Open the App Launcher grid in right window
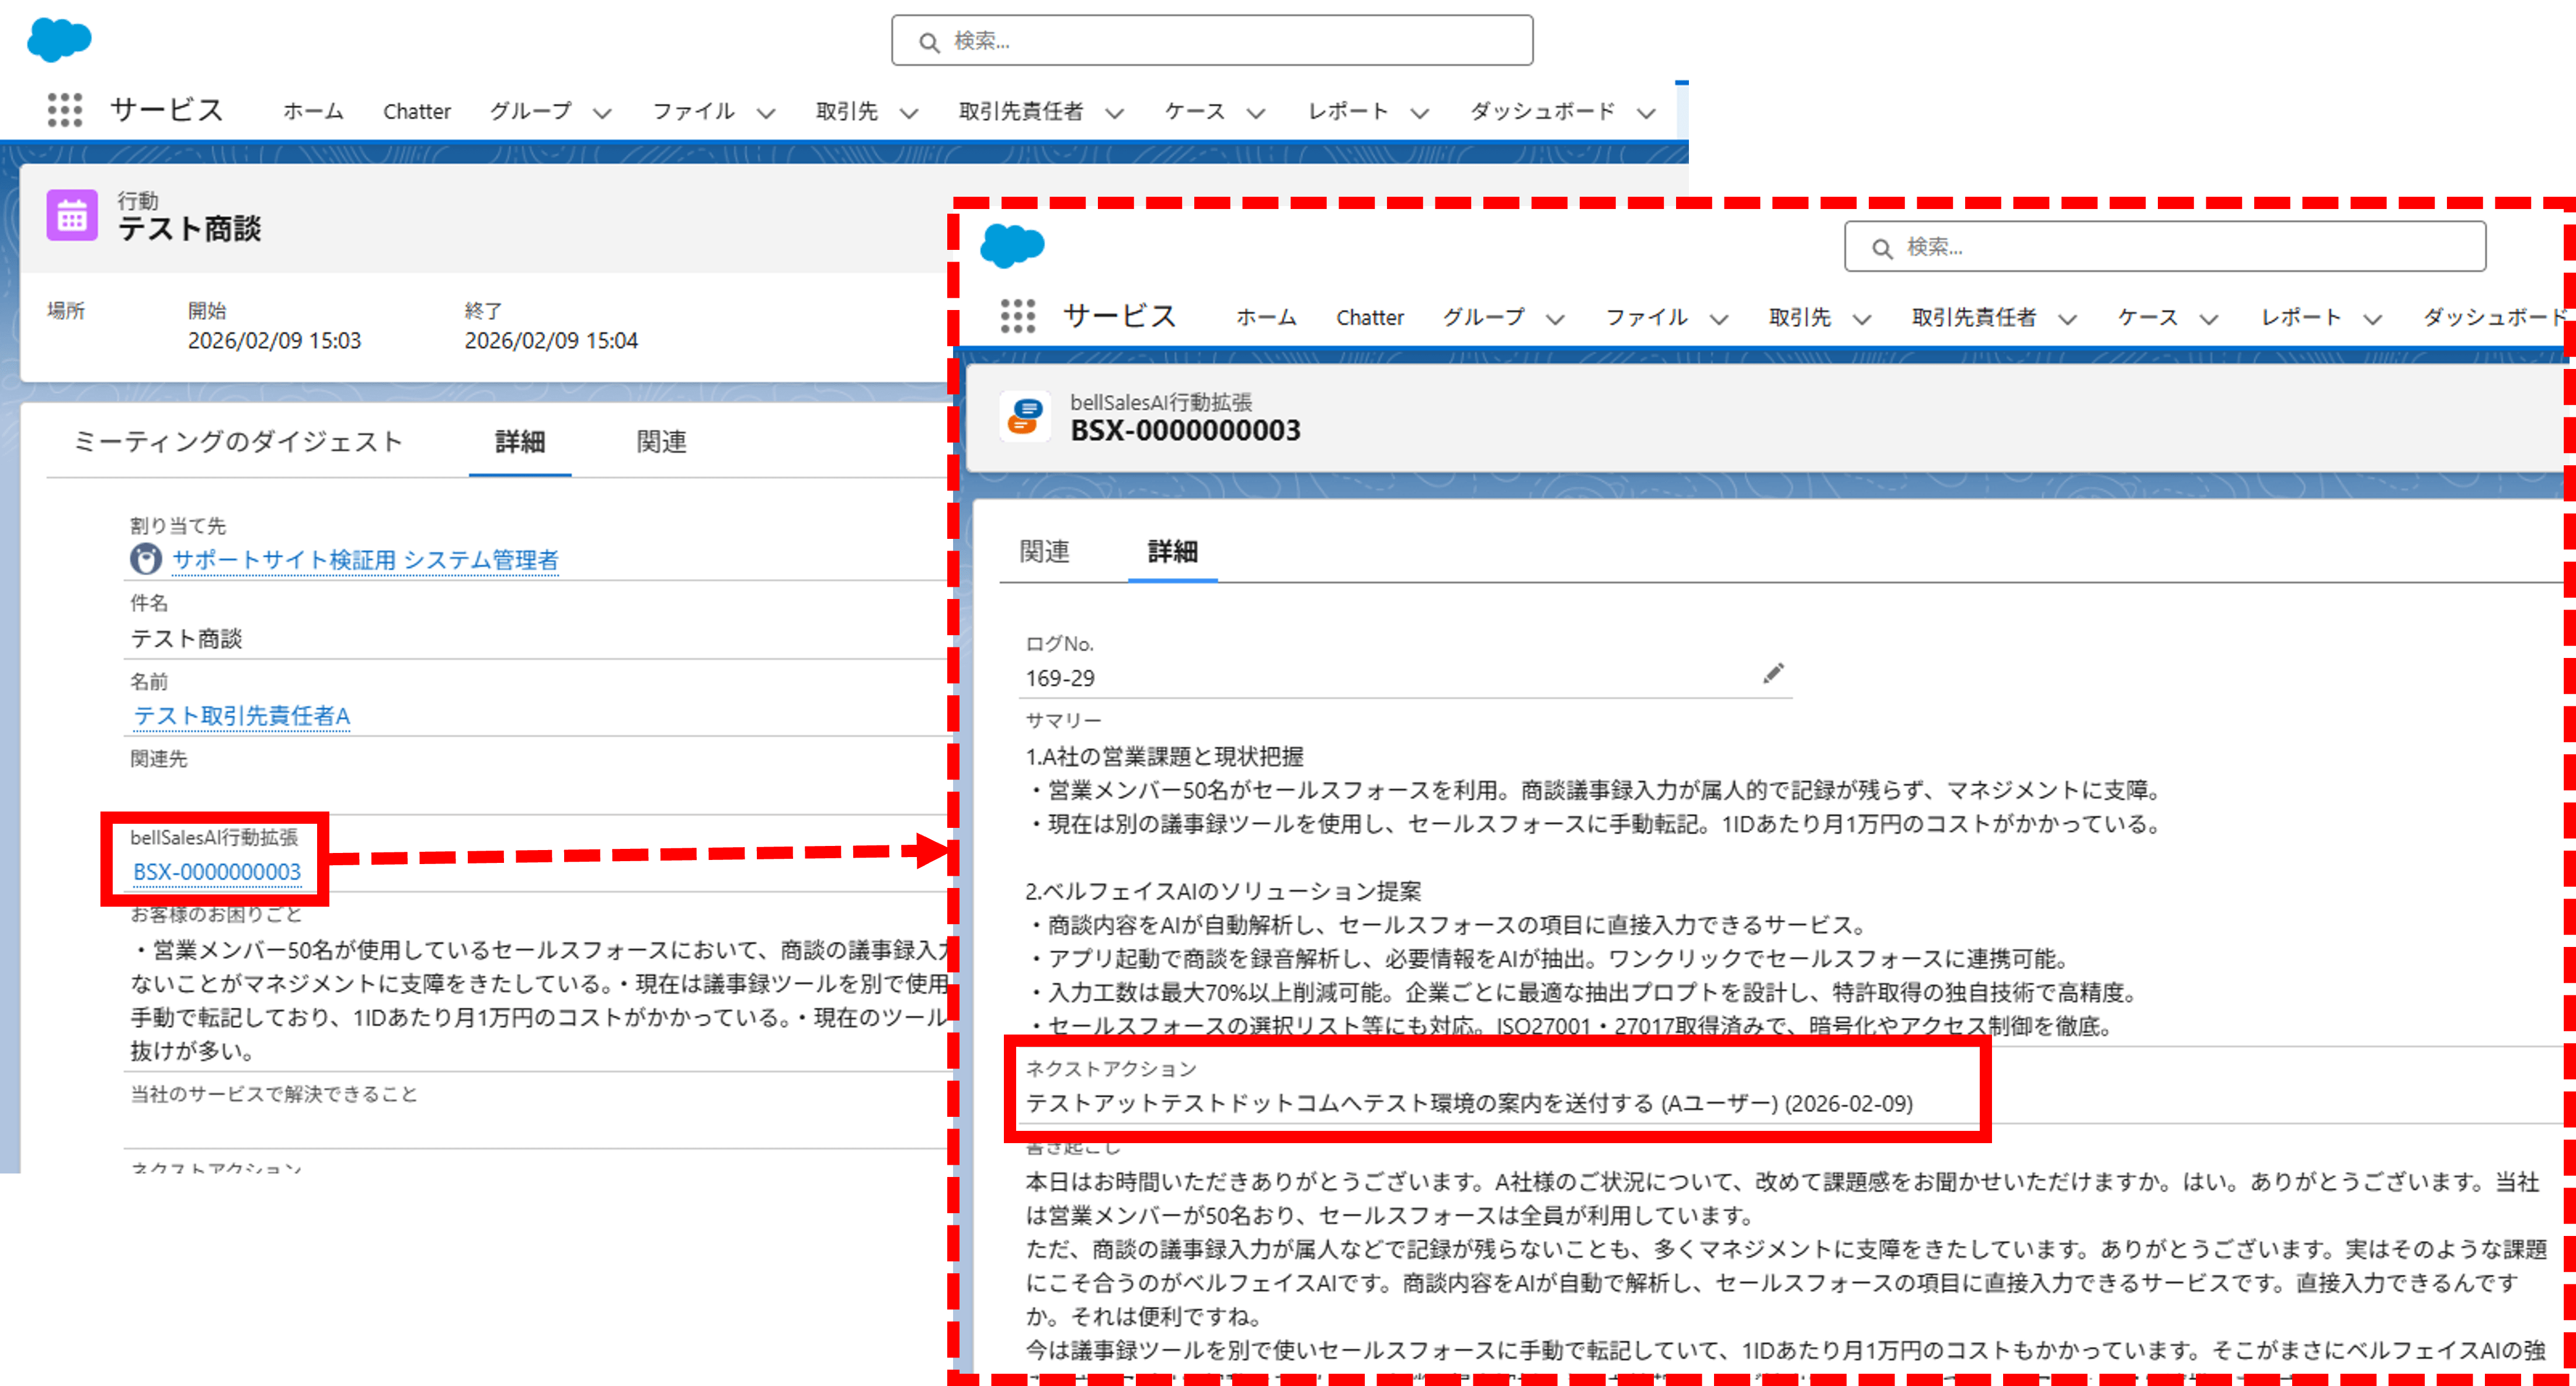This screenshot has height=1386, width=2576. pyautogui.click(x=1018, y=316)
